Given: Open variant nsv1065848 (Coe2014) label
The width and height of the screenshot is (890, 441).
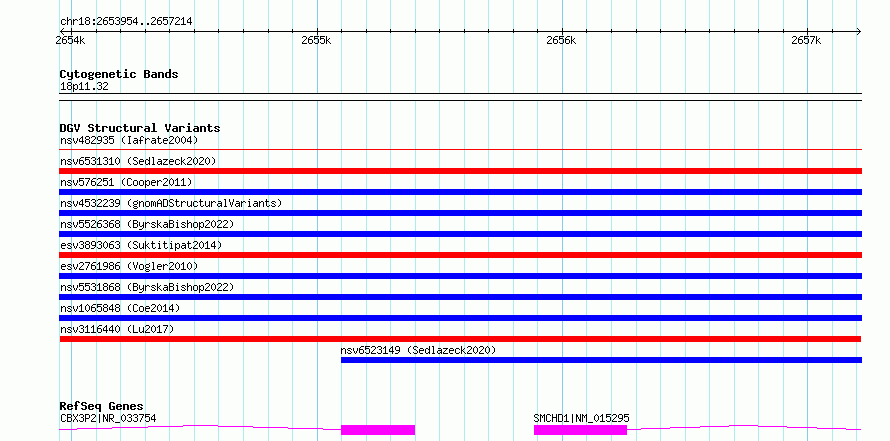Looking at the screenshot, I should click(120, 308).
